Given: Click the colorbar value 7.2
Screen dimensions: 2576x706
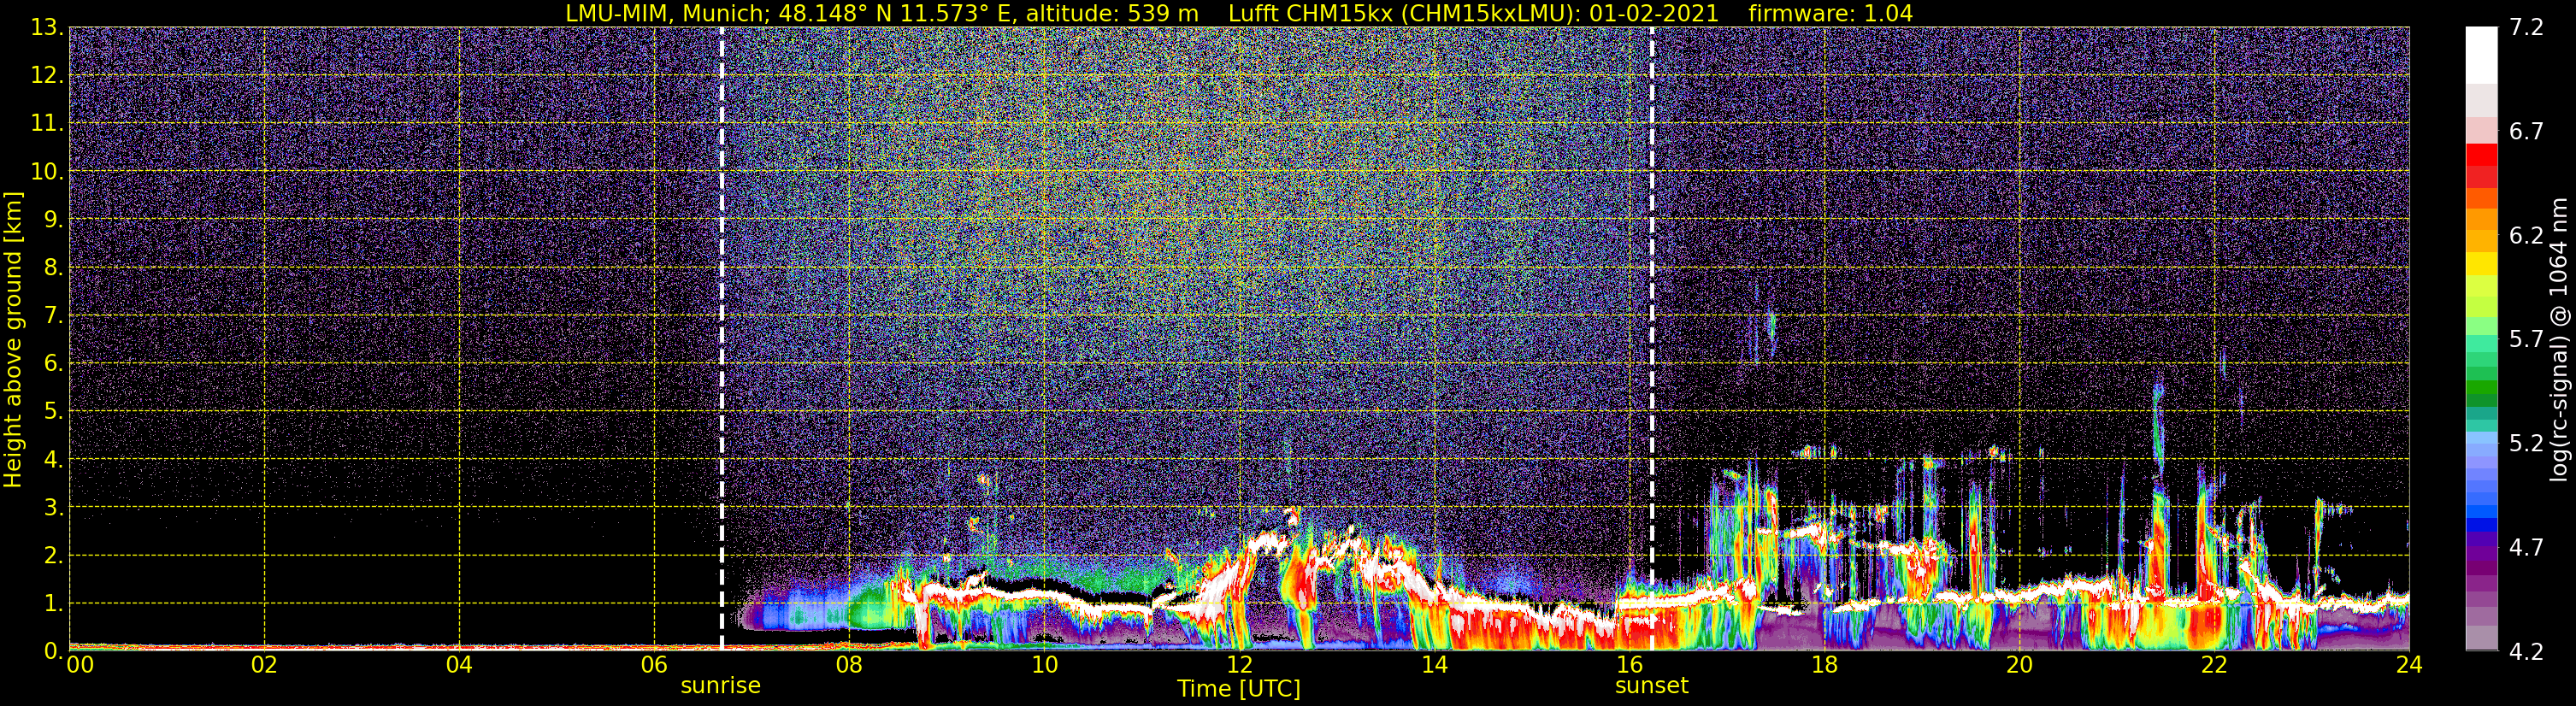Looking at the screenshot, I should point(2526,27).
